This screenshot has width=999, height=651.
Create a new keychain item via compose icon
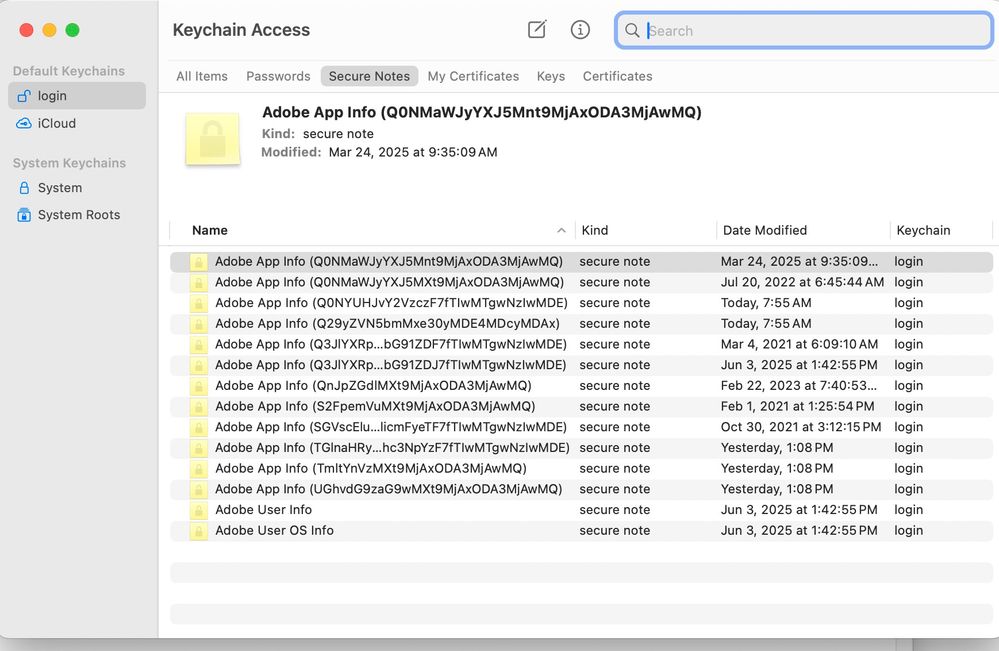[x=537, y=29]
